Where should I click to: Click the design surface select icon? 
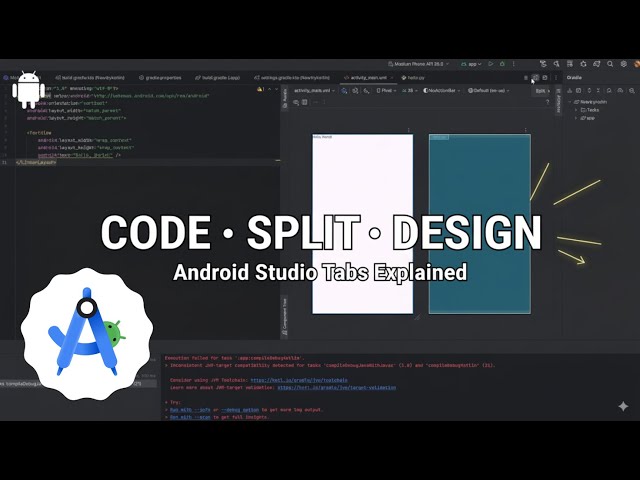pyautogui.click(x=345, y=91)
